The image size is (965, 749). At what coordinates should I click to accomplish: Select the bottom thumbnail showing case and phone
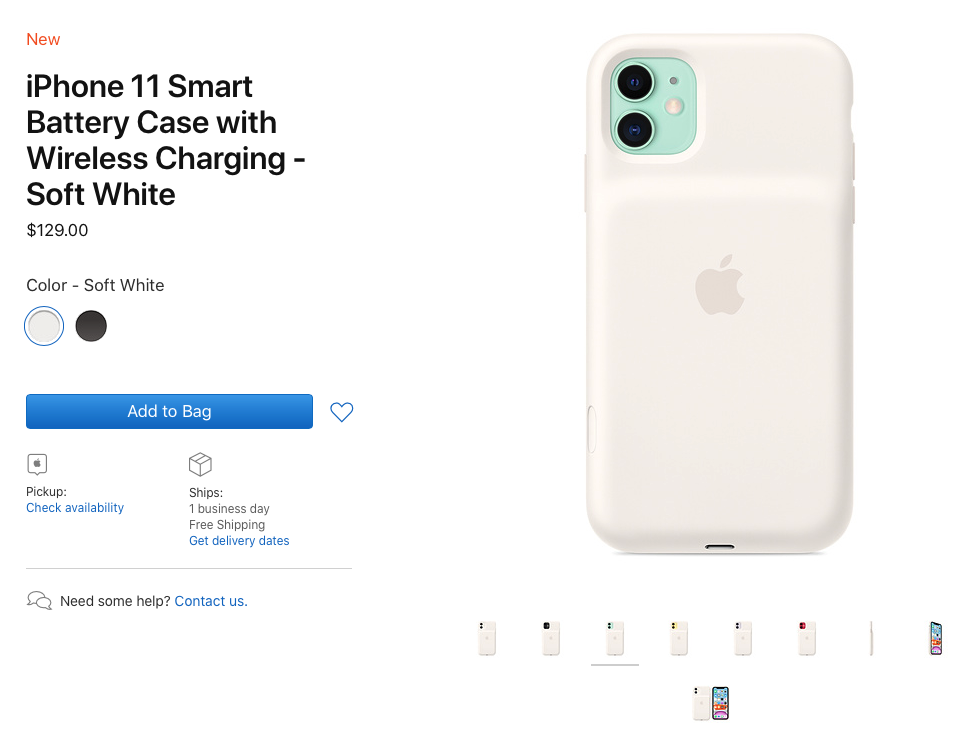710,703
